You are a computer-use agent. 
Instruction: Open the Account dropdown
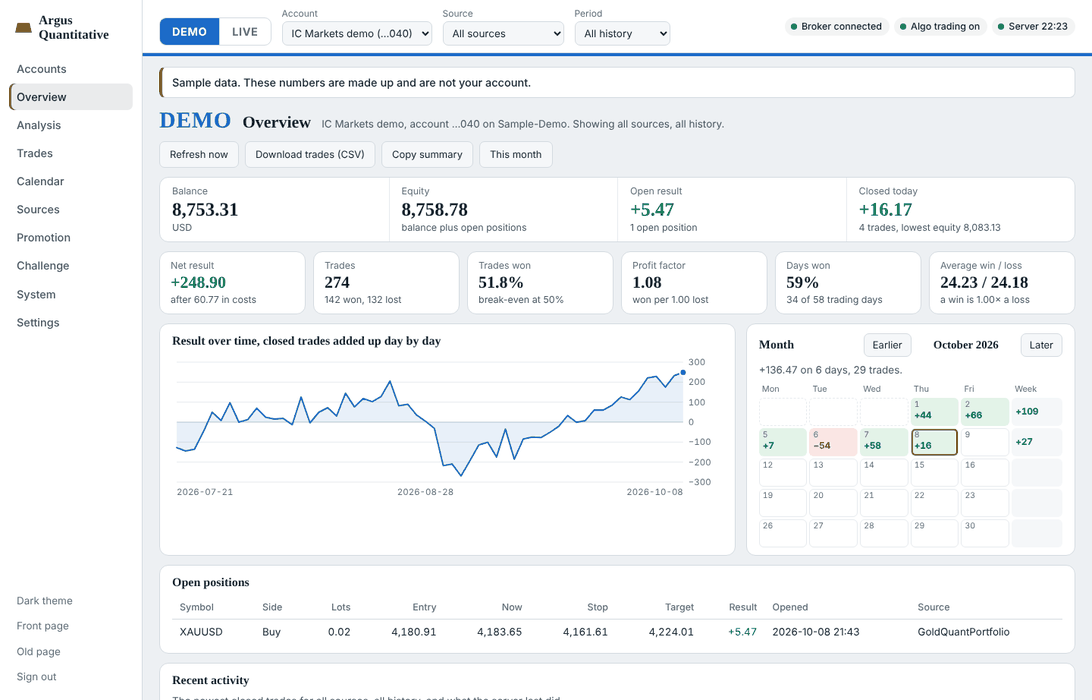click(x=357, y=33)
